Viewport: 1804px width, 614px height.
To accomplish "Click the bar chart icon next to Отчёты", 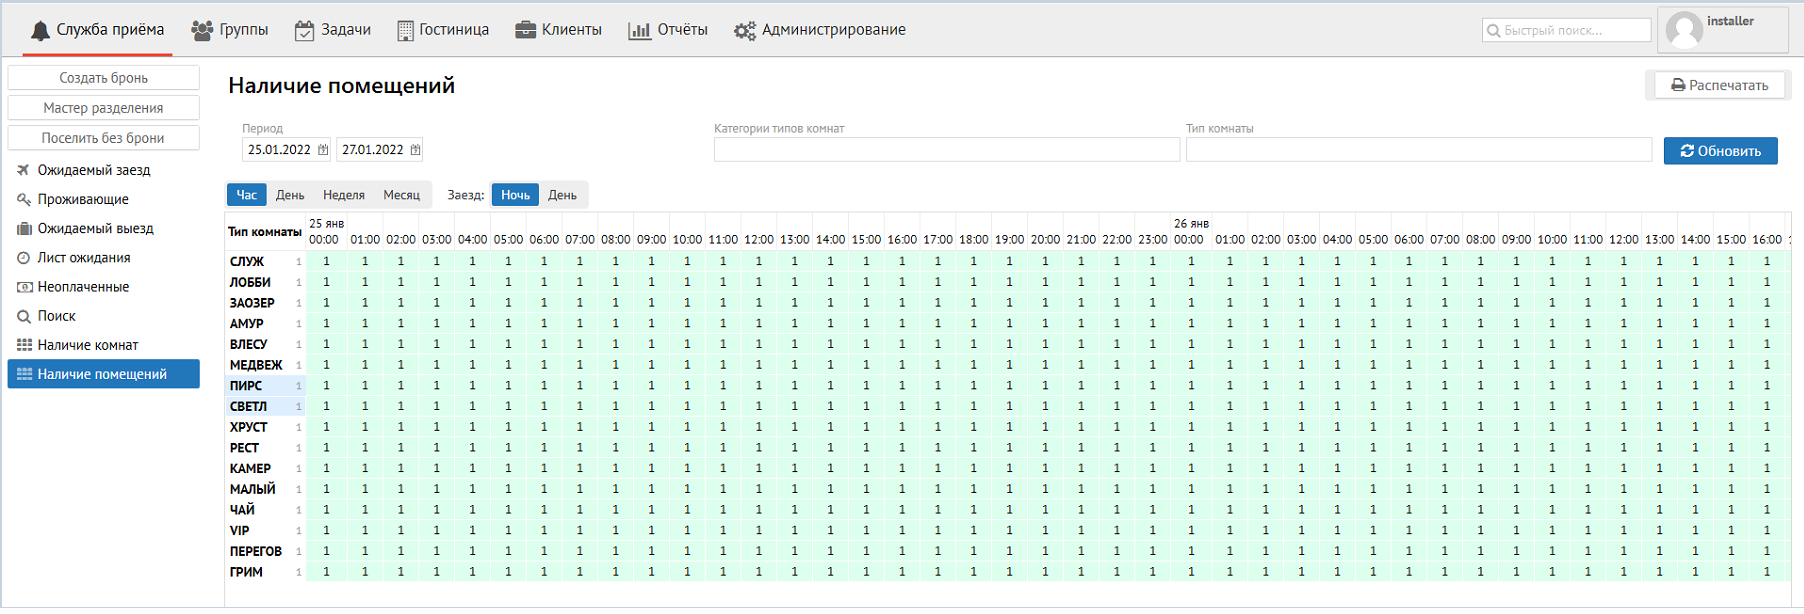I will tap(639, 31).
